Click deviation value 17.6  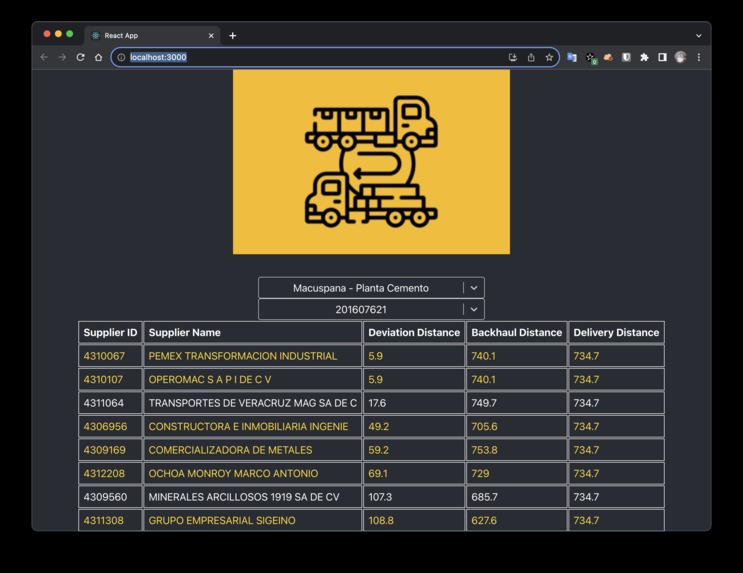click(377, 403)
